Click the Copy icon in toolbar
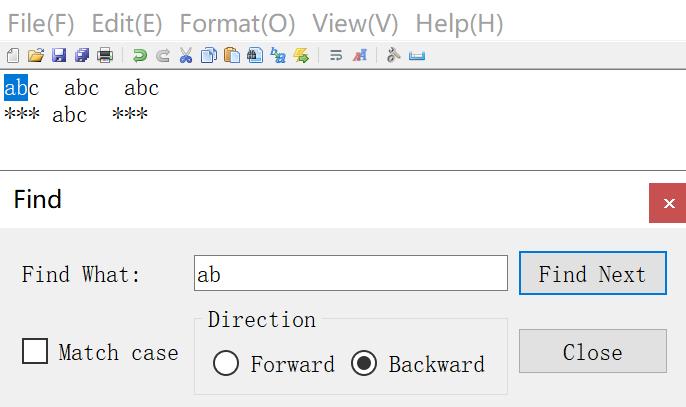 coord(209,56)
